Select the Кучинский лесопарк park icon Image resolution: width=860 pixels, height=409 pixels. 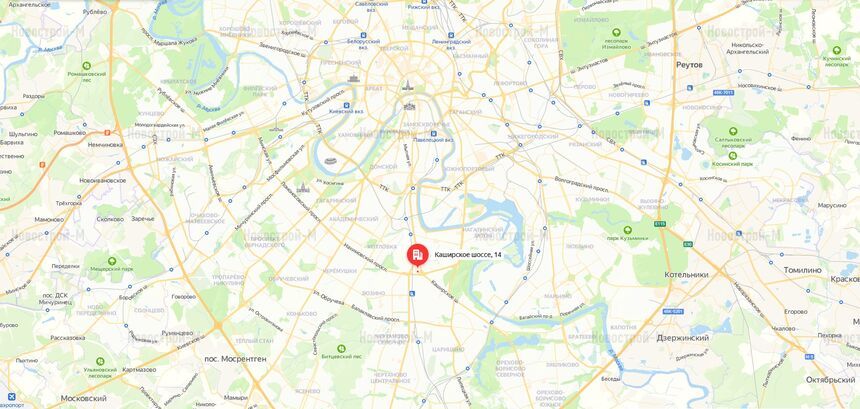coord(836,50)
